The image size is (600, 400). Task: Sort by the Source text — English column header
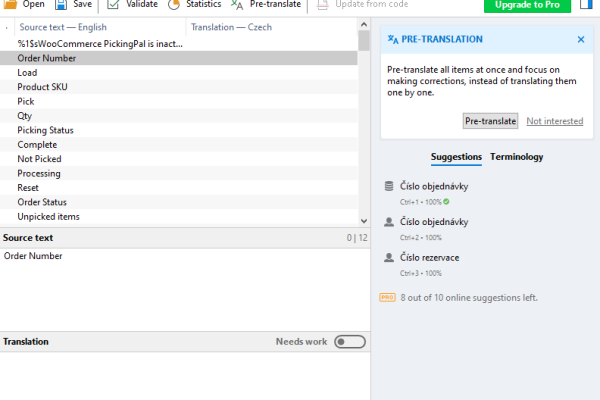coord(62,27)
